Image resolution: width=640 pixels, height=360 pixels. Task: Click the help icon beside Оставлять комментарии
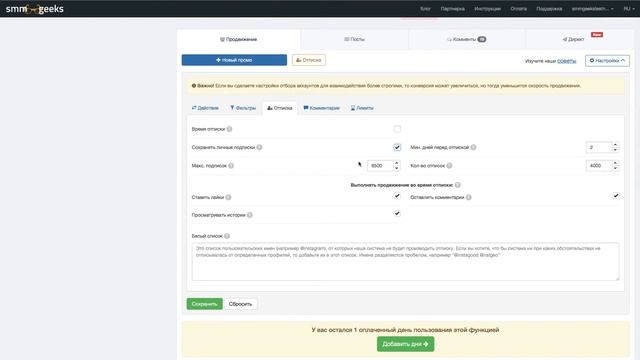469,197
